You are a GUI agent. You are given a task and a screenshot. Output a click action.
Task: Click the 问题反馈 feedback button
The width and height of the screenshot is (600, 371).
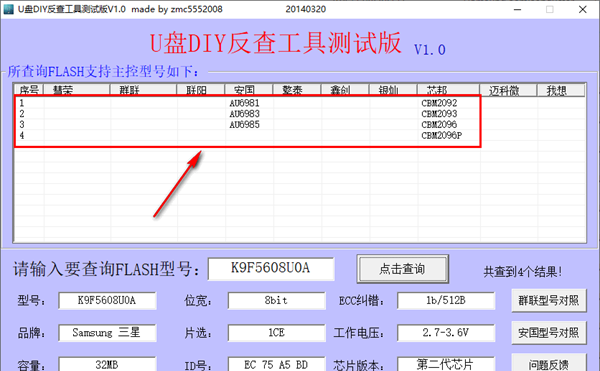[x=549, y=363]
